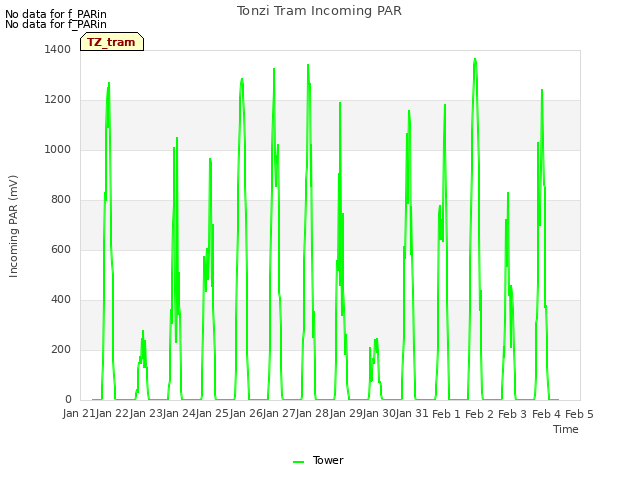Click the second No data for f_PARin message
Image resolution: width=640 pixels, height=480 pixels.
click(x=56, y=24)
